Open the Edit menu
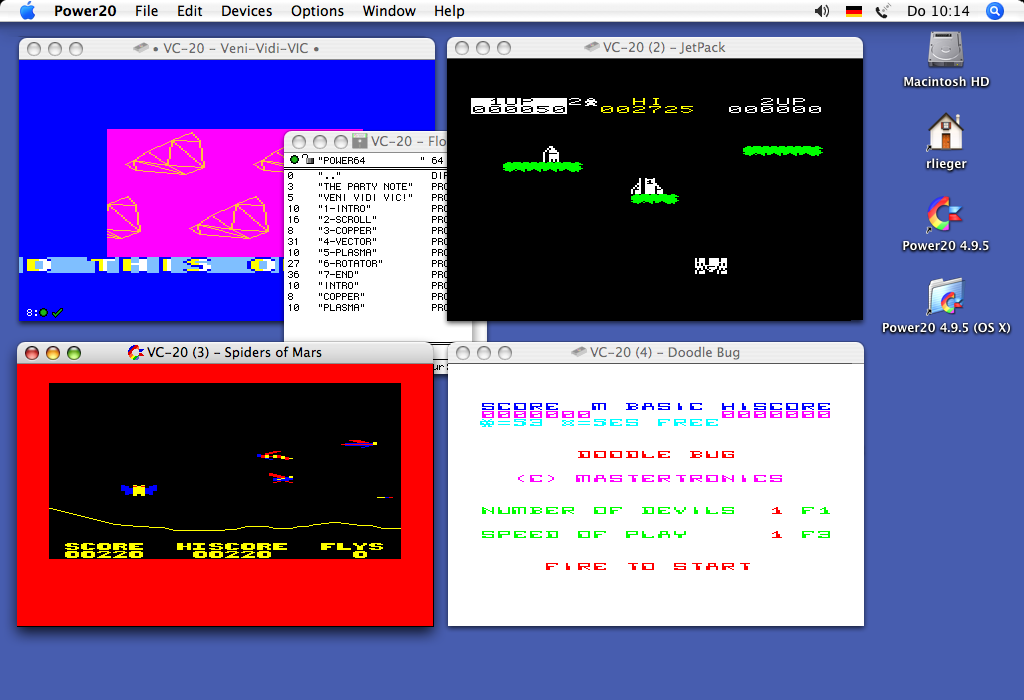 coord(189,11)
